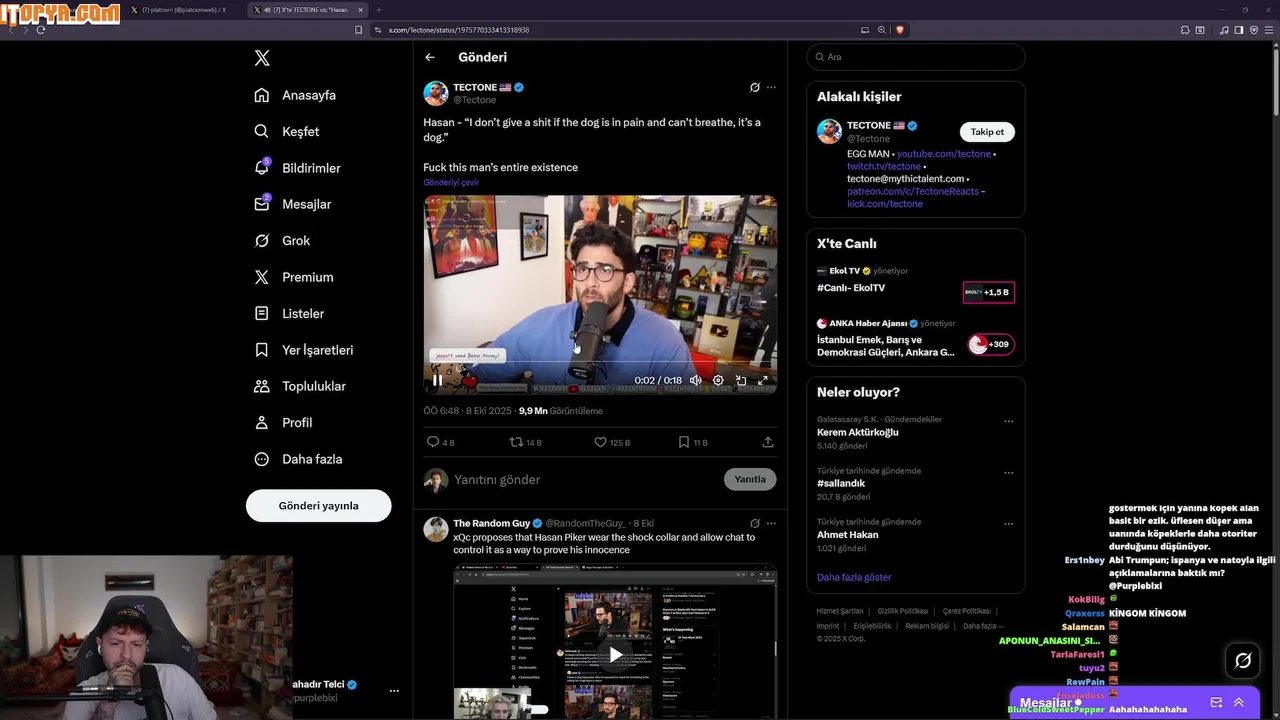
Task: Click Daha fazla göster link
Action: pyautogui.click(x=854, y=577)
